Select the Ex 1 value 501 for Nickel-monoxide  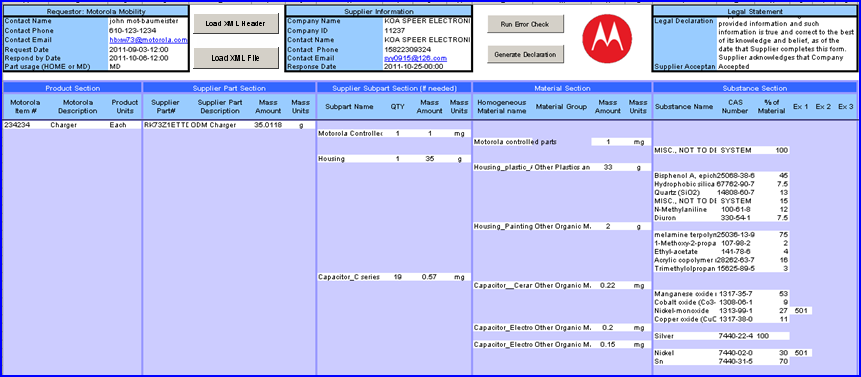click(x=801, y=311)
